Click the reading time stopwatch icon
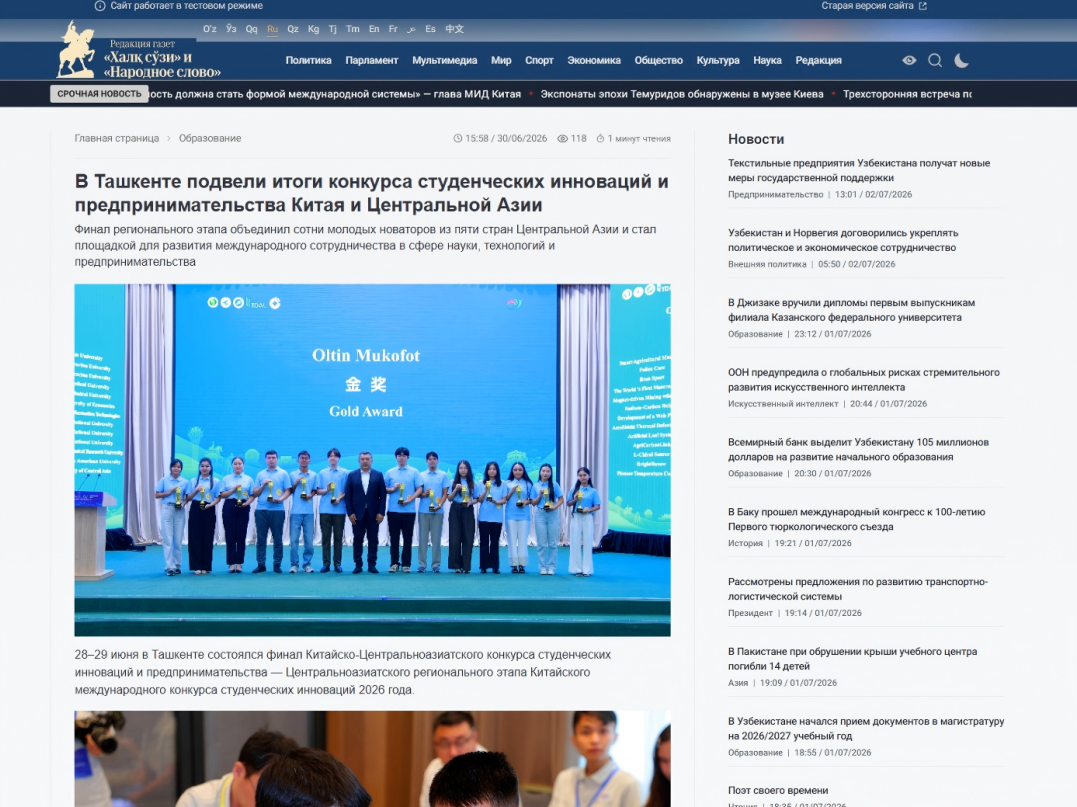The width and height of the screenshot is (1077, 807). click(x=600, y=138)
